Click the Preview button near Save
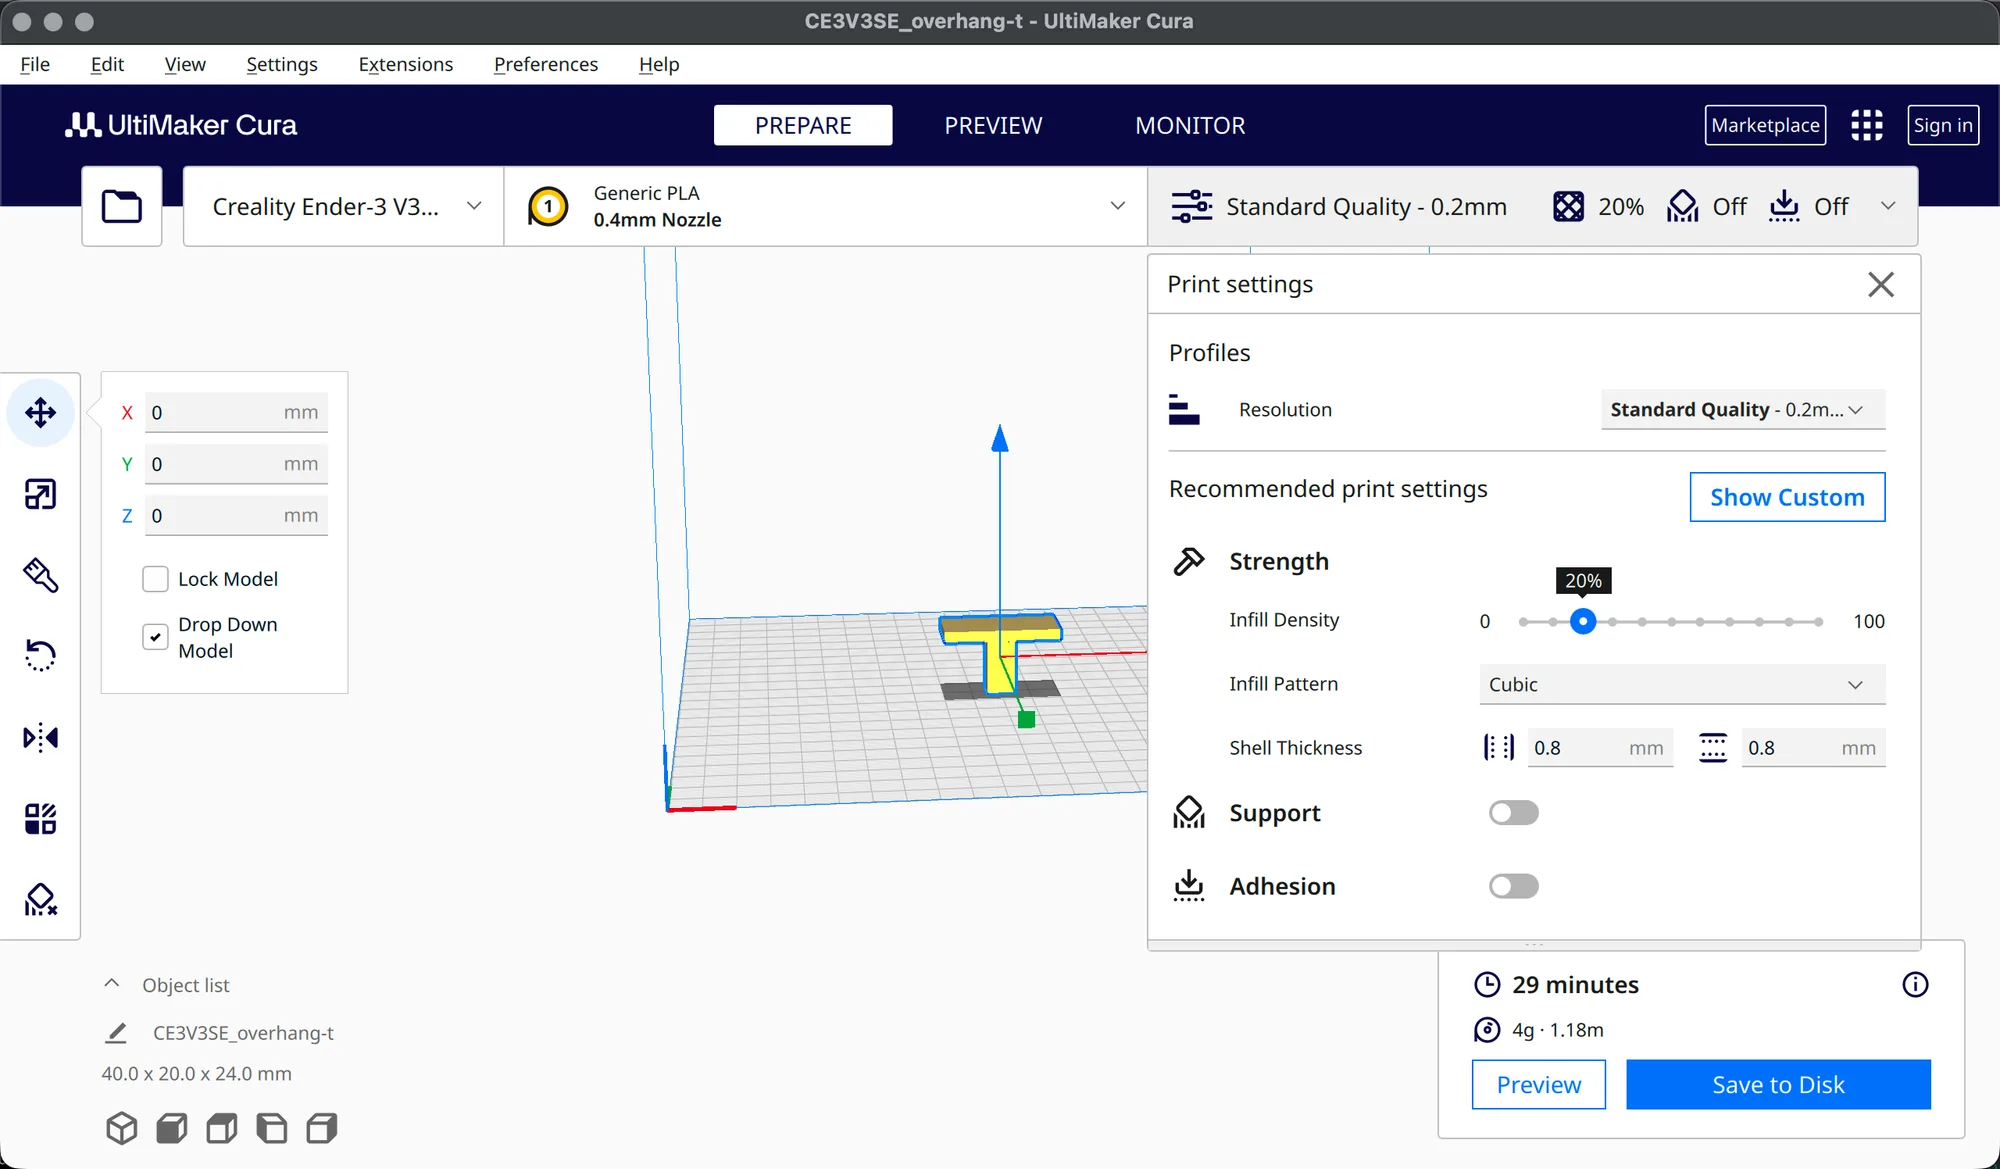Screen dimensions: 2000x1169 1538,1084
